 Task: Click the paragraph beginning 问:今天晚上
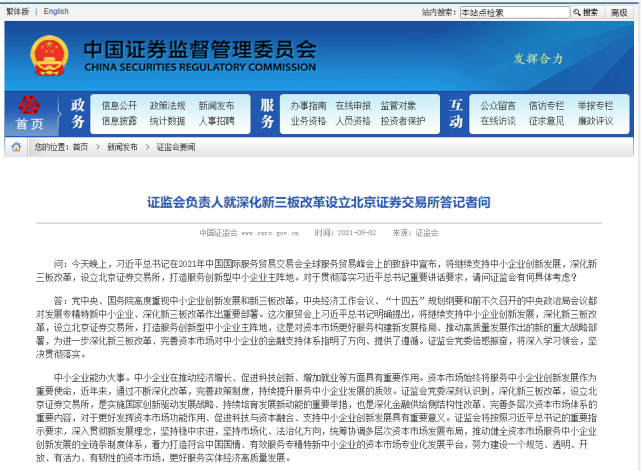point(316,271)
